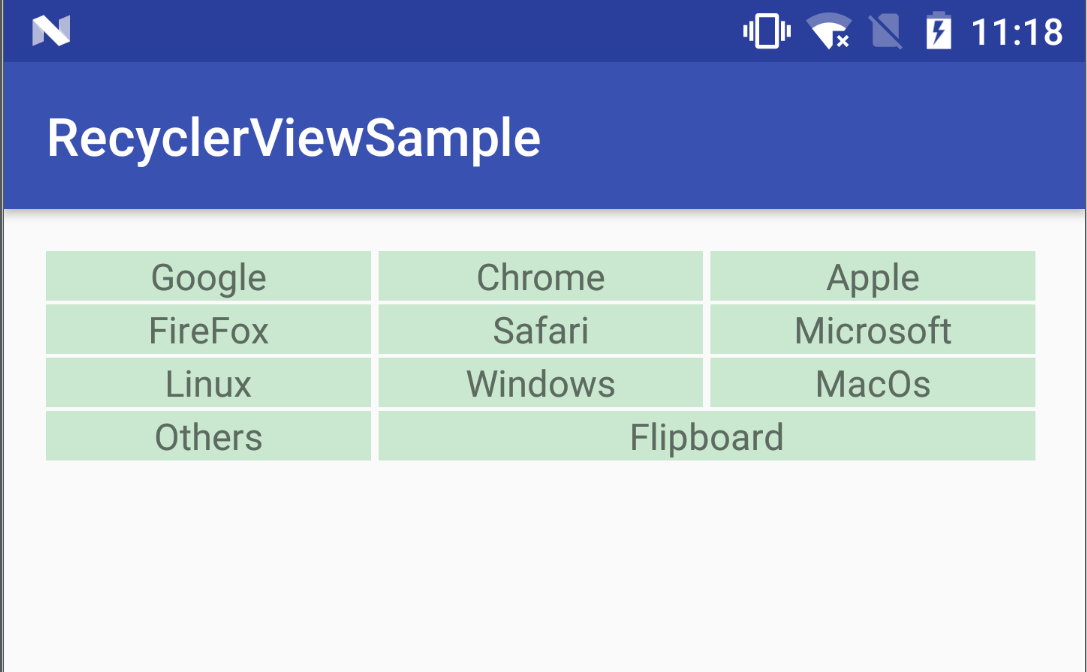Tap the wide Flipboard cell
This screenshot has height=672, width=1087.
(706, 436)
